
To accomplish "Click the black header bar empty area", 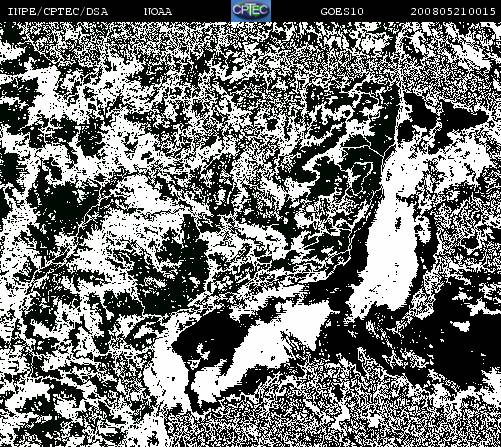I will pos(200,12).
